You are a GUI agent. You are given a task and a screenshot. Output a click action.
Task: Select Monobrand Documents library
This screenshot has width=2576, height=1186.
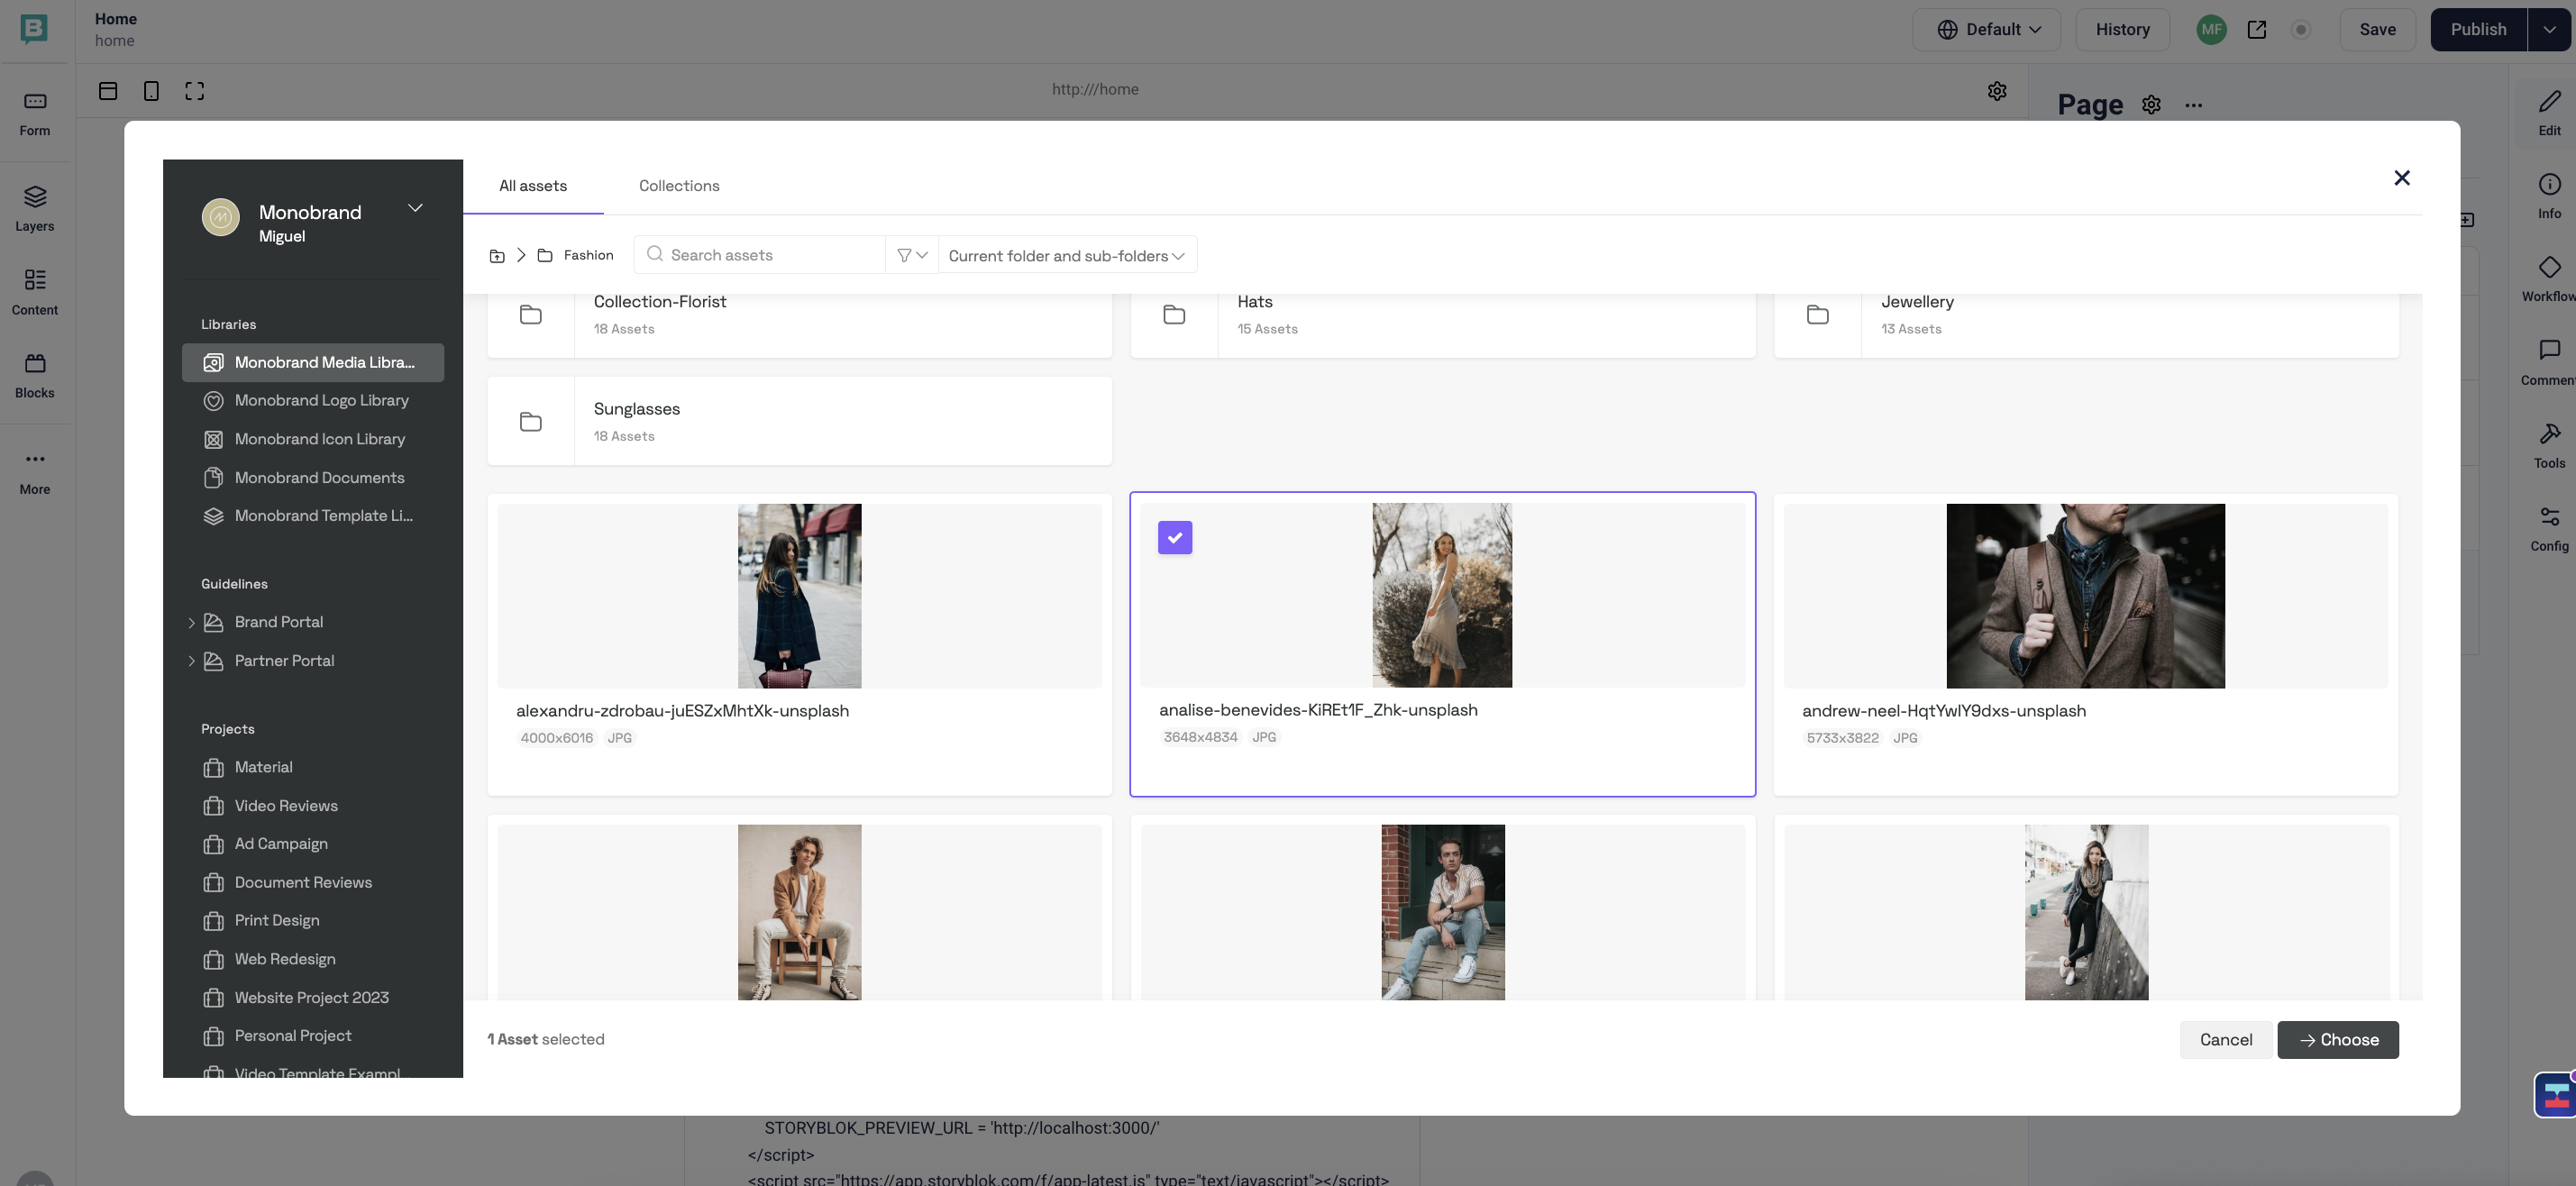pos(313,478)
